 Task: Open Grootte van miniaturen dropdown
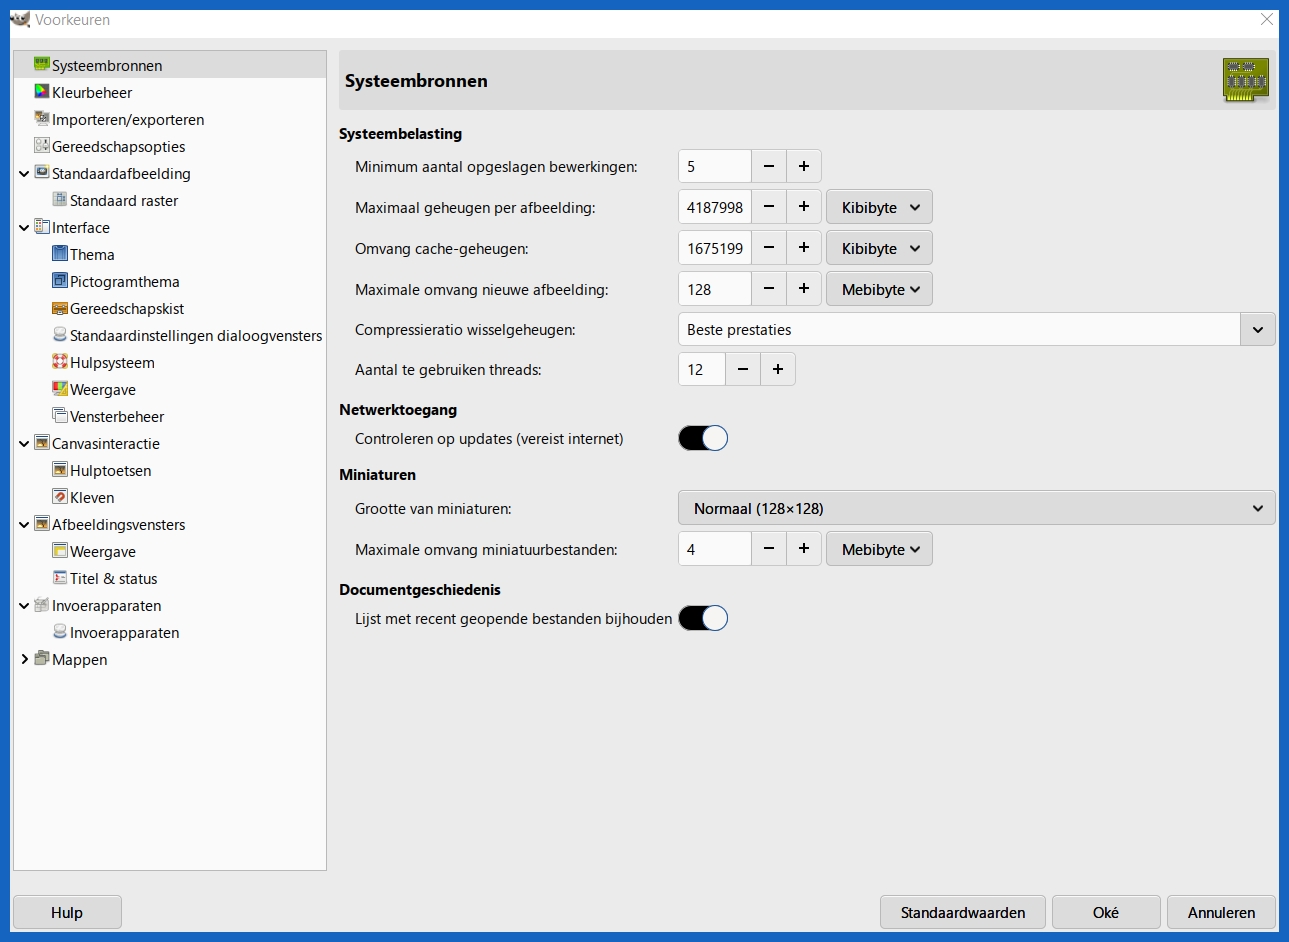click(x=976, y=508)
